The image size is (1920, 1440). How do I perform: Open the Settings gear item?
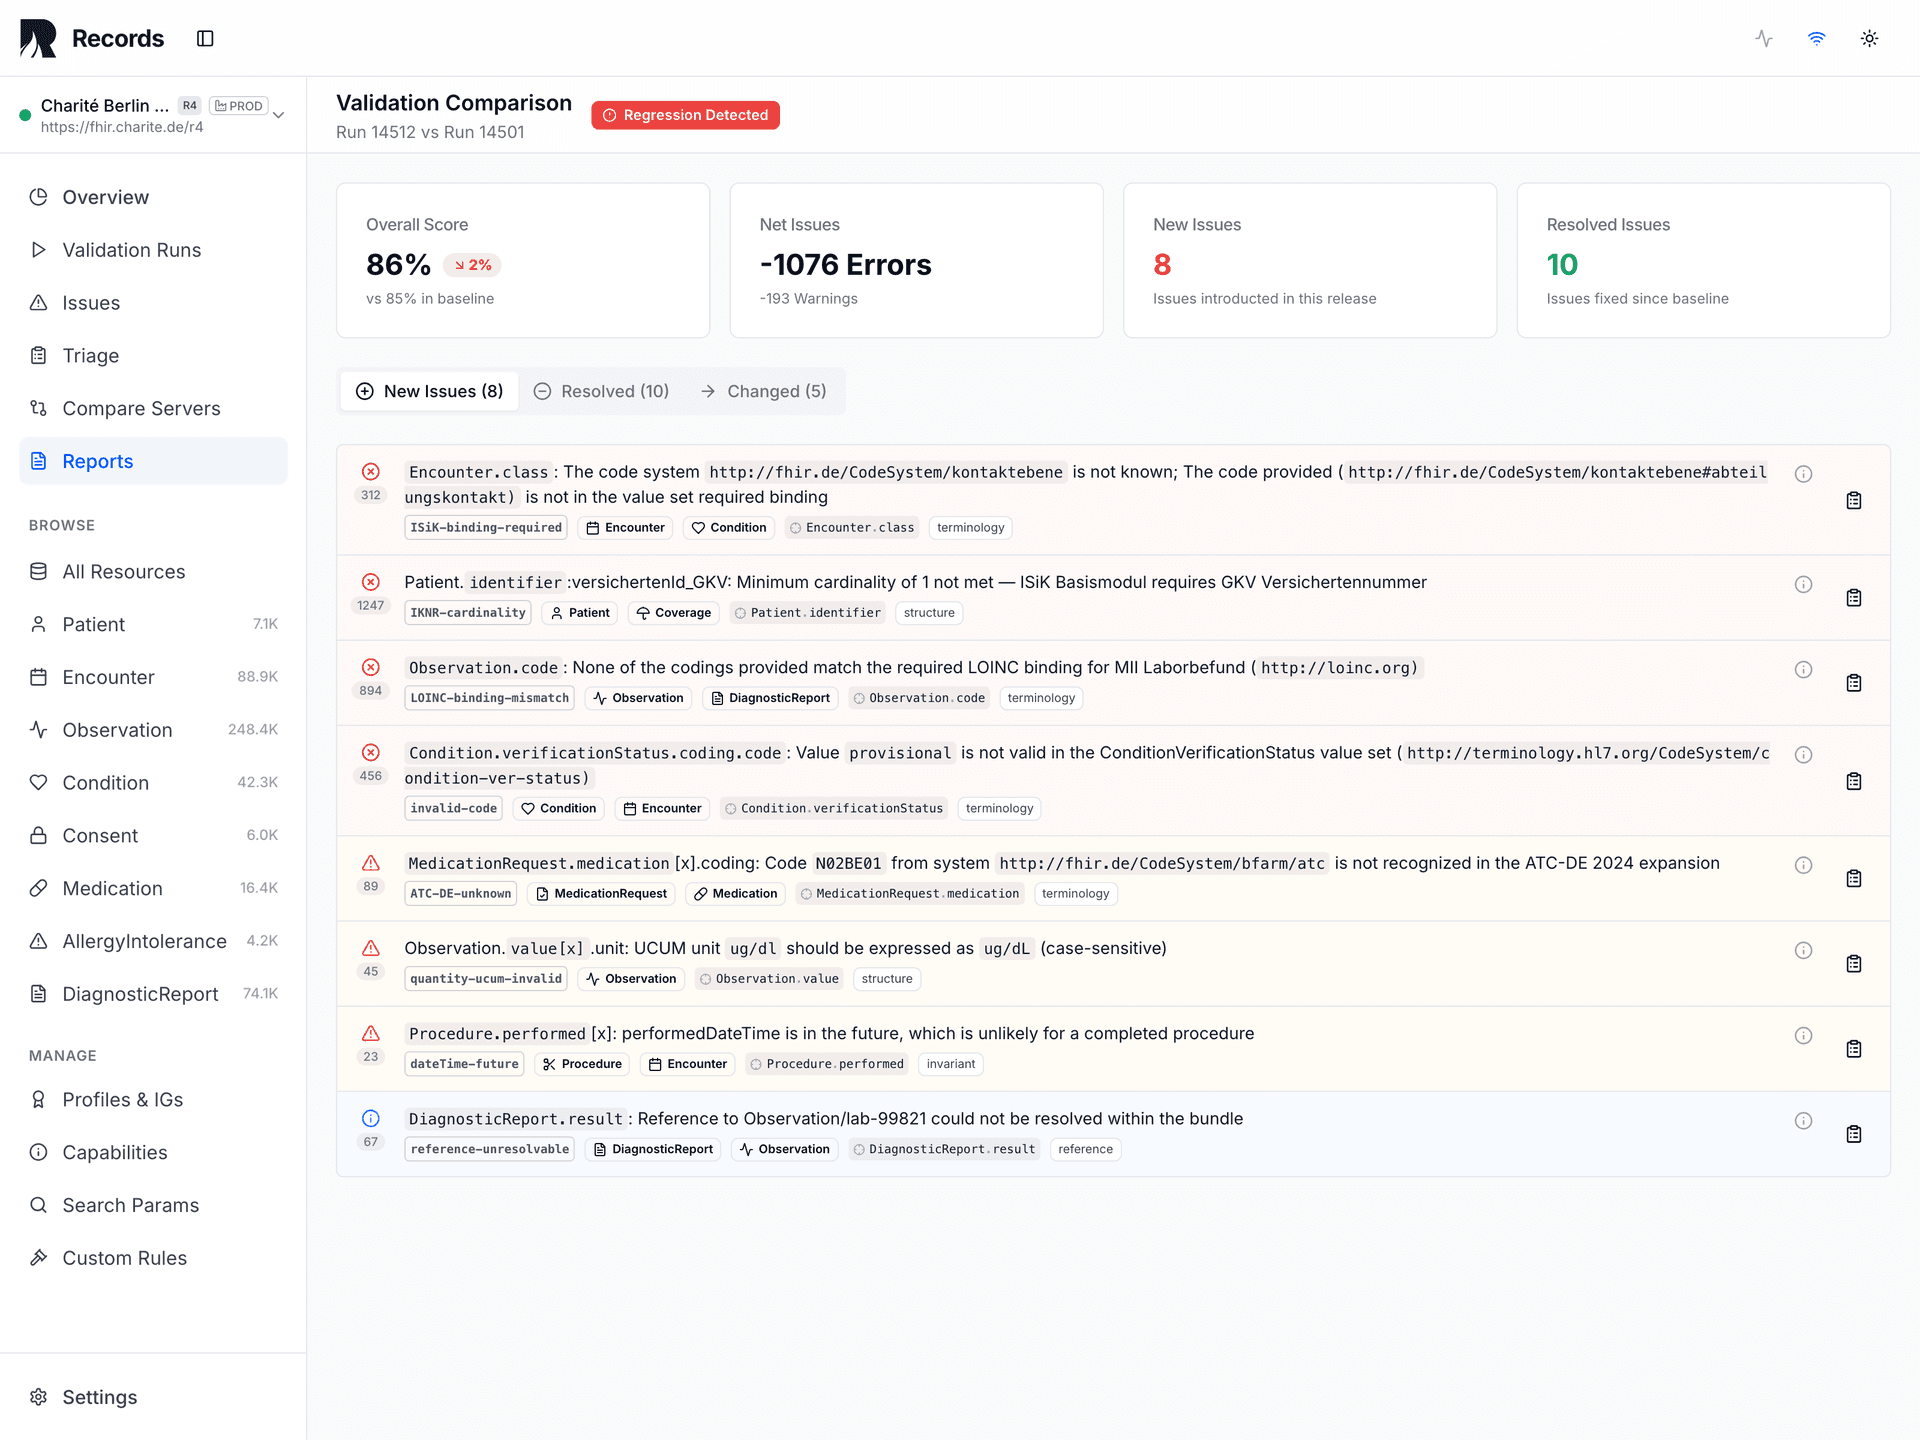point(99,1397)
